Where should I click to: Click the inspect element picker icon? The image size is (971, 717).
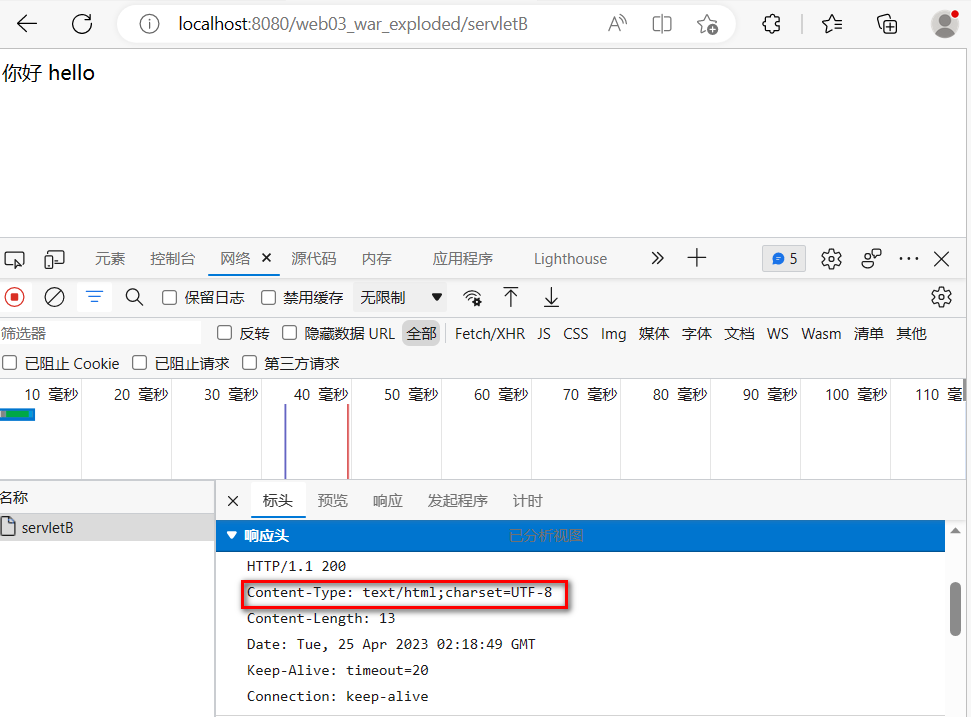click(x=14, y=259)
